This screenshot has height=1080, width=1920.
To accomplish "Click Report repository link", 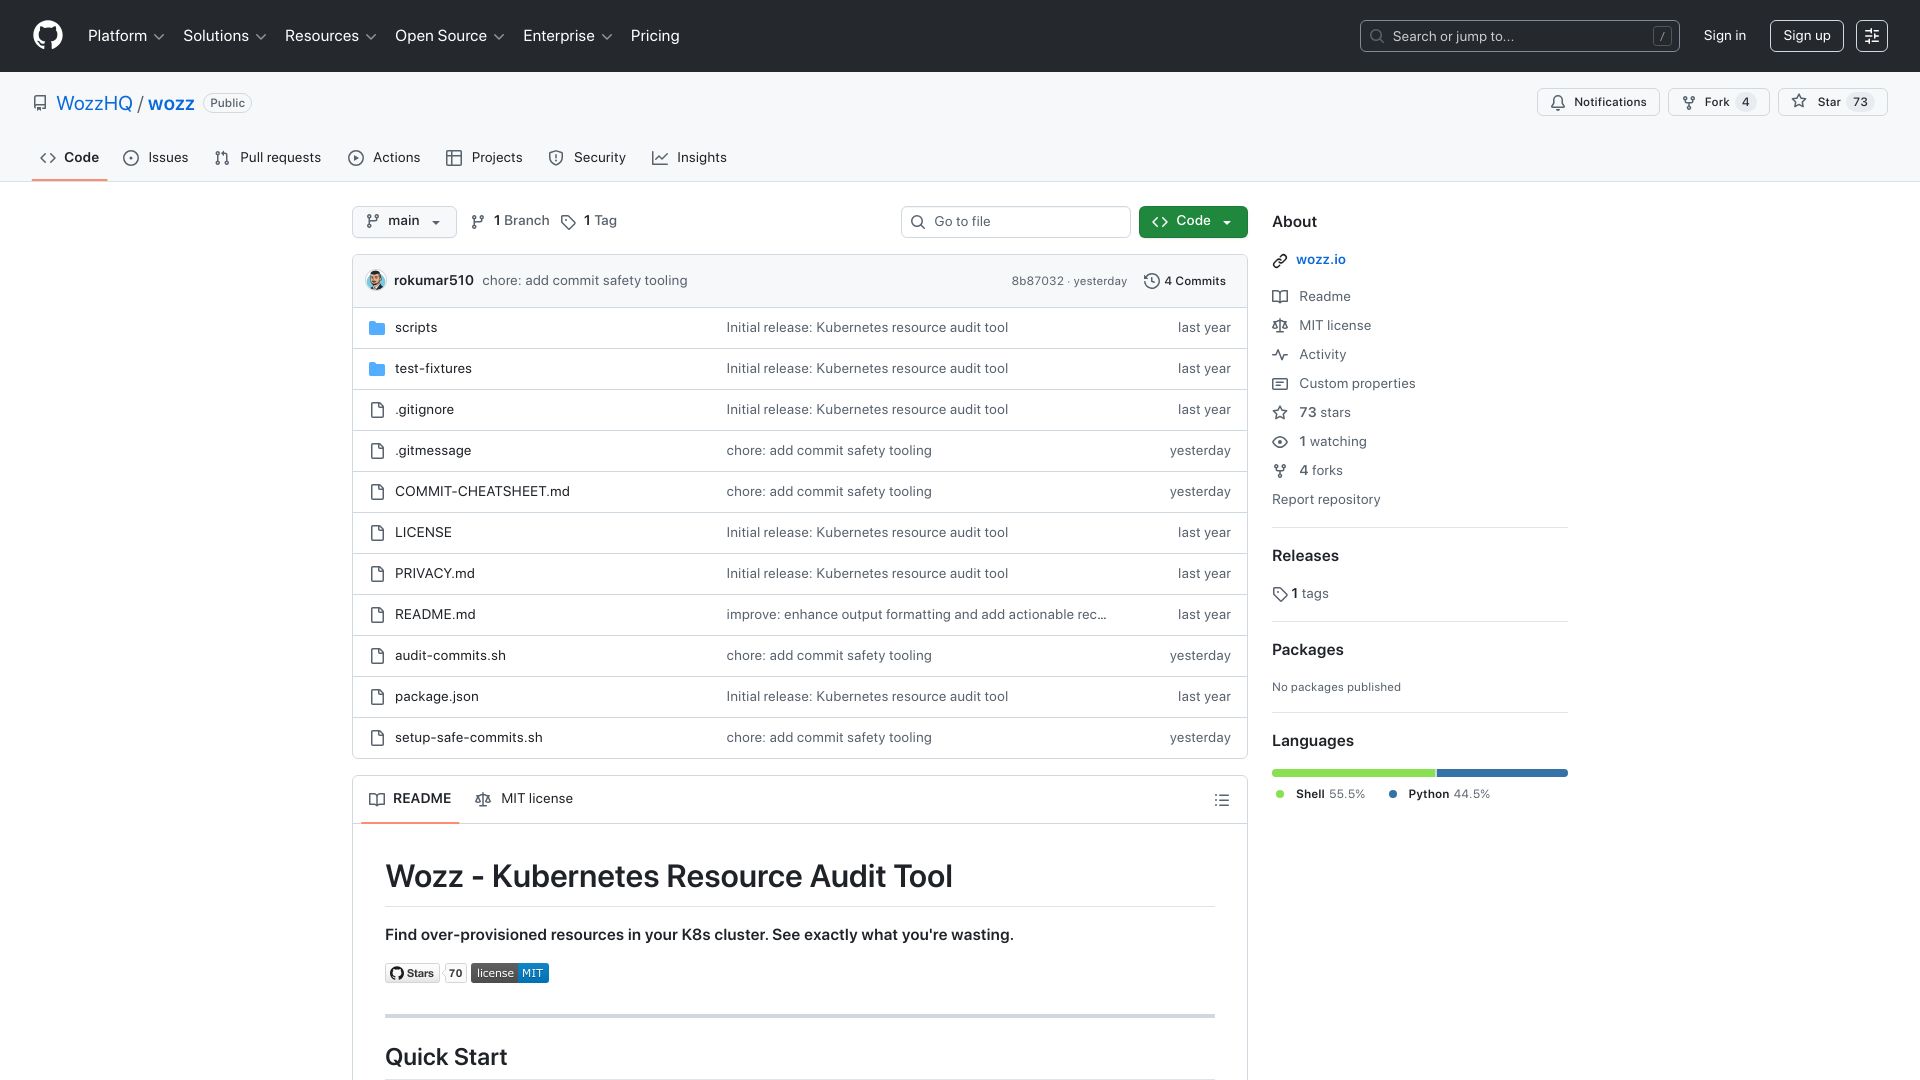I will tap(1326, 500).
